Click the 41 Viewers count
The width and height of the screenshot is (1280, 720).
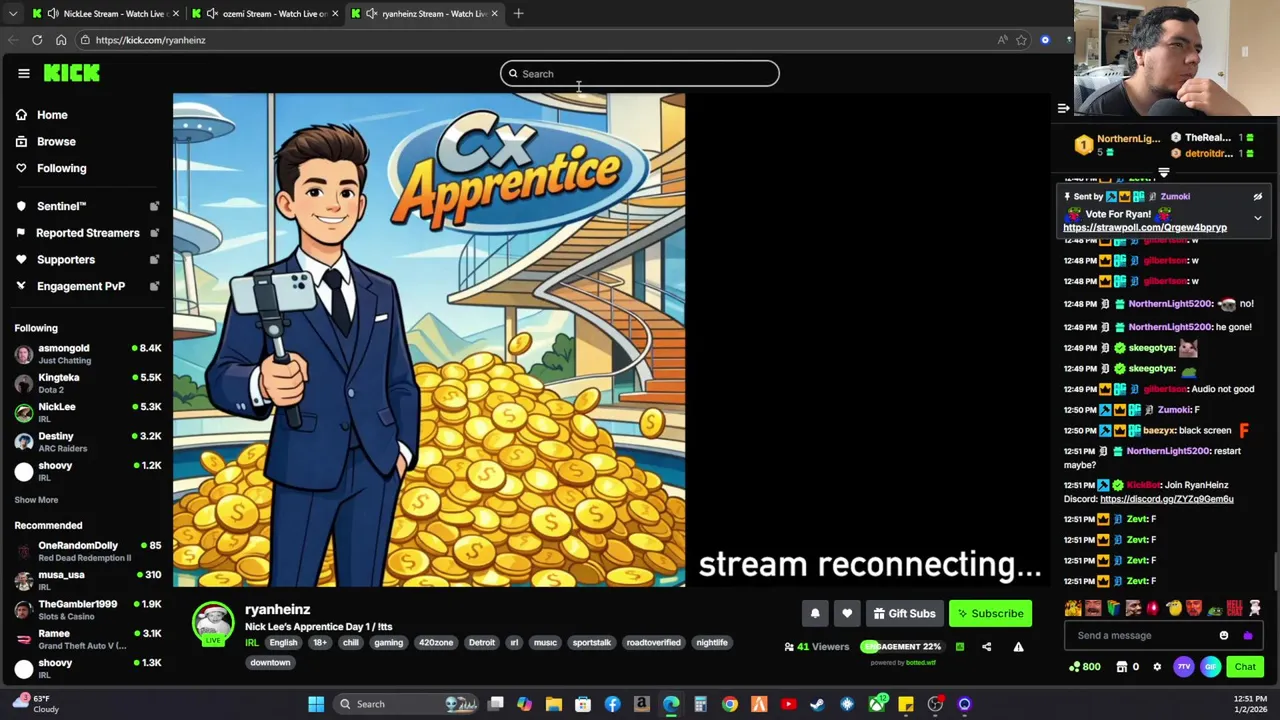tap(817, 647)
